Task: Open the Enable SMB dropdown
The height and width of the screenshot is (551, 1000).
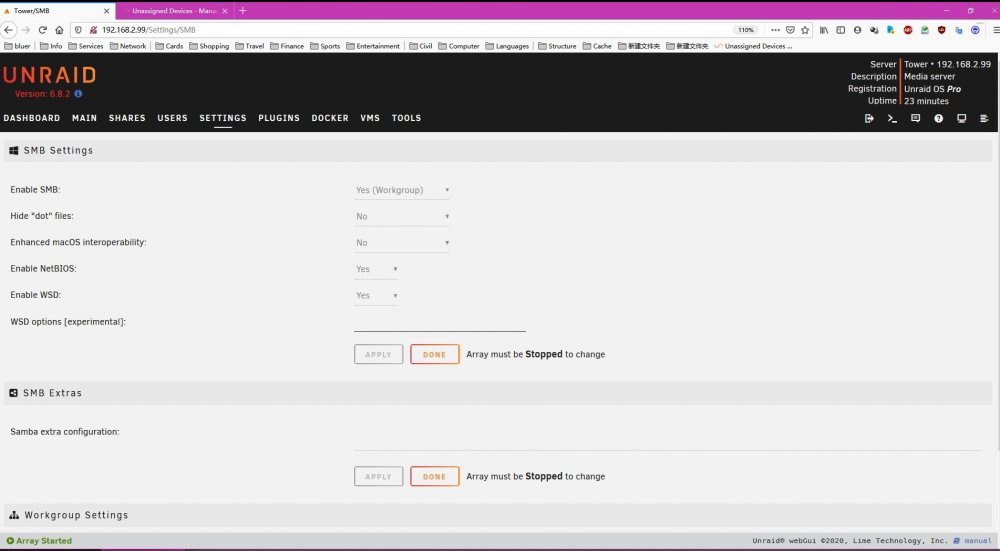Action: point(402,190)
